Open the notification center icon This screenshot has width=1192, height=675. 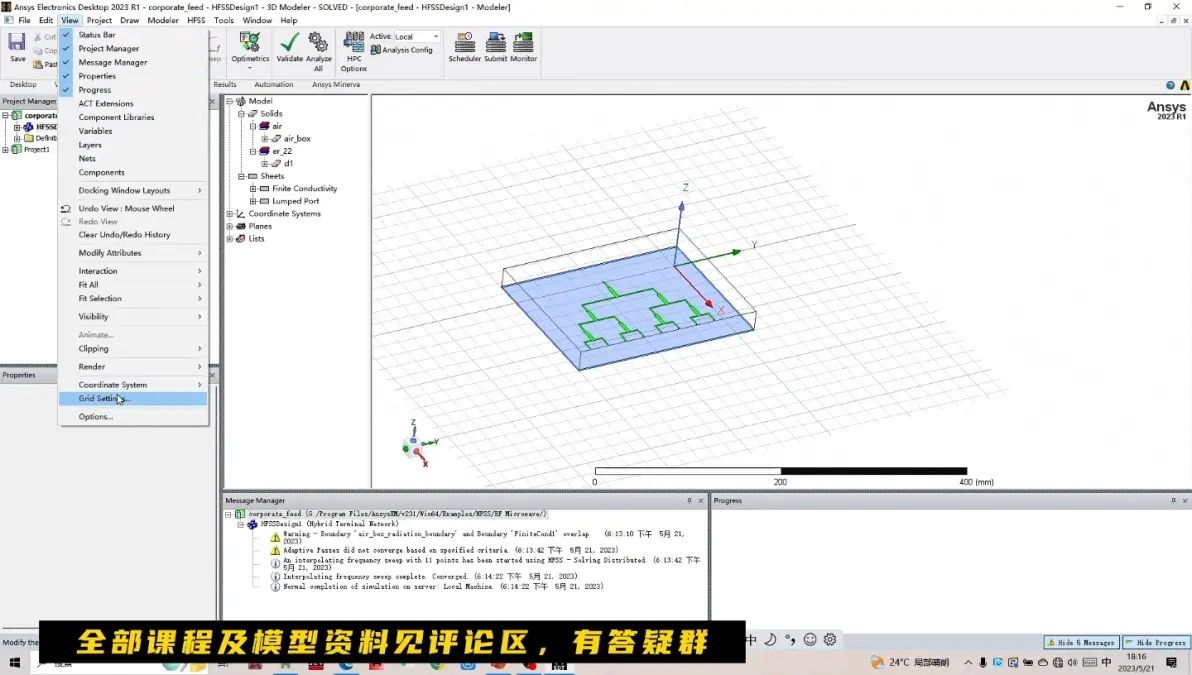point(1171,663)
